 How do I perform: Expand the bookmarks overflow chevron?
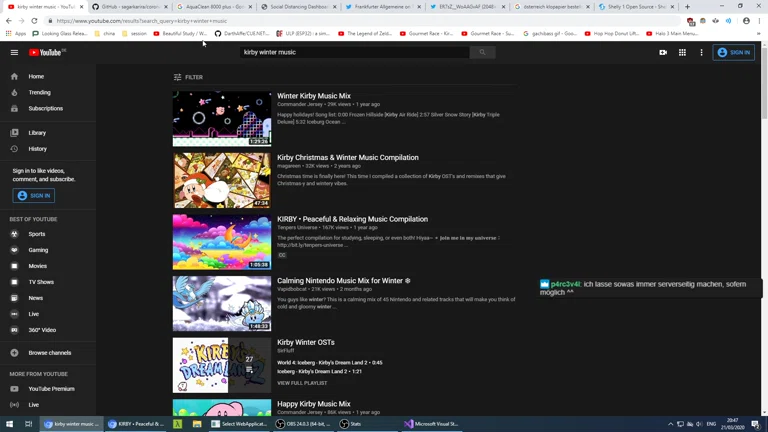point(759,34)
